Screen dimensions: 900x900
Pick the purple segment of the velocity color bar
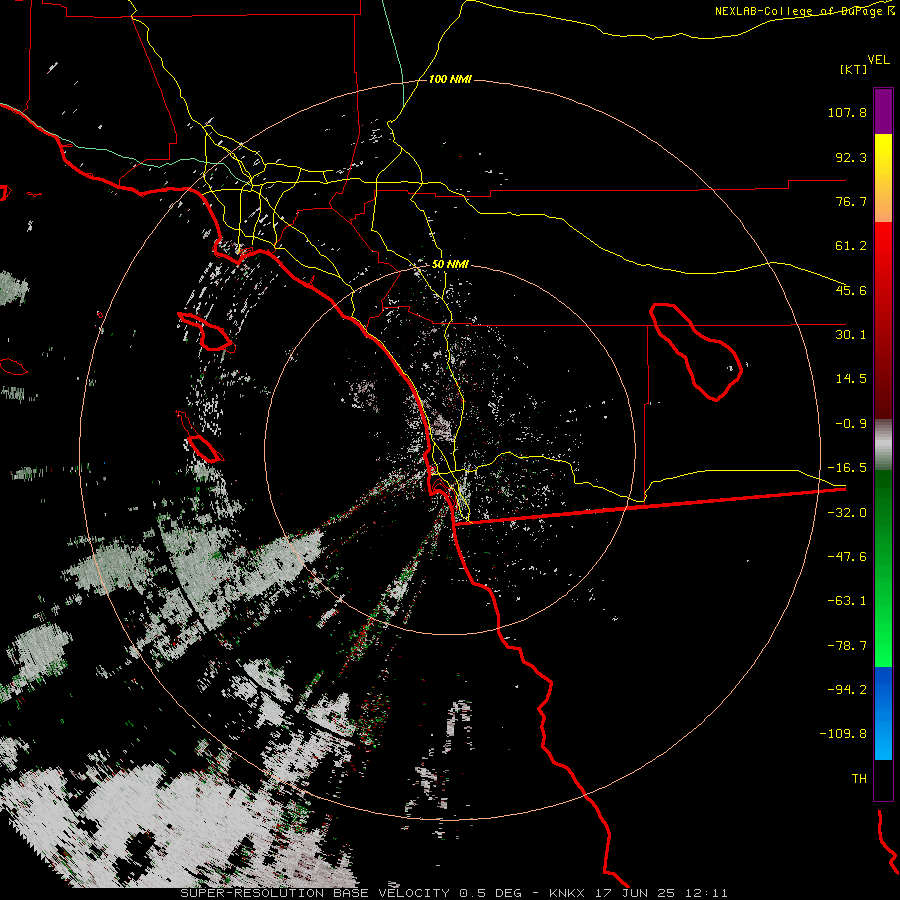coord(883,111)
